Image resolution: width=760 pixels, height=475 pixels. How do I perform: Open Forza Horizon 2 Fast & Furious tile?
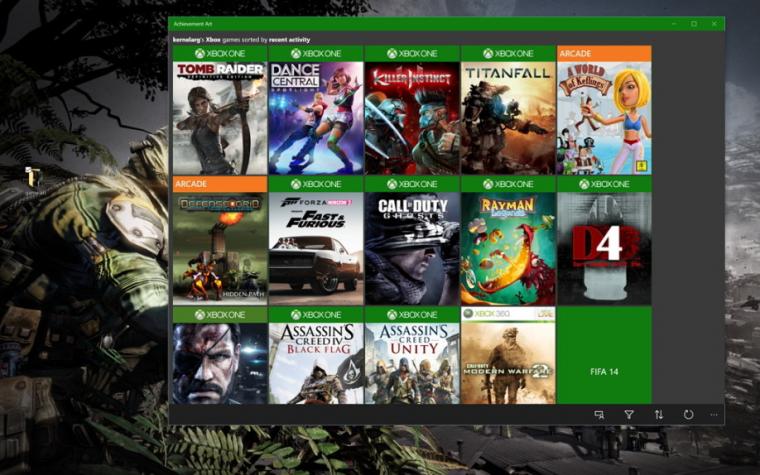click(x=316, y=240)
